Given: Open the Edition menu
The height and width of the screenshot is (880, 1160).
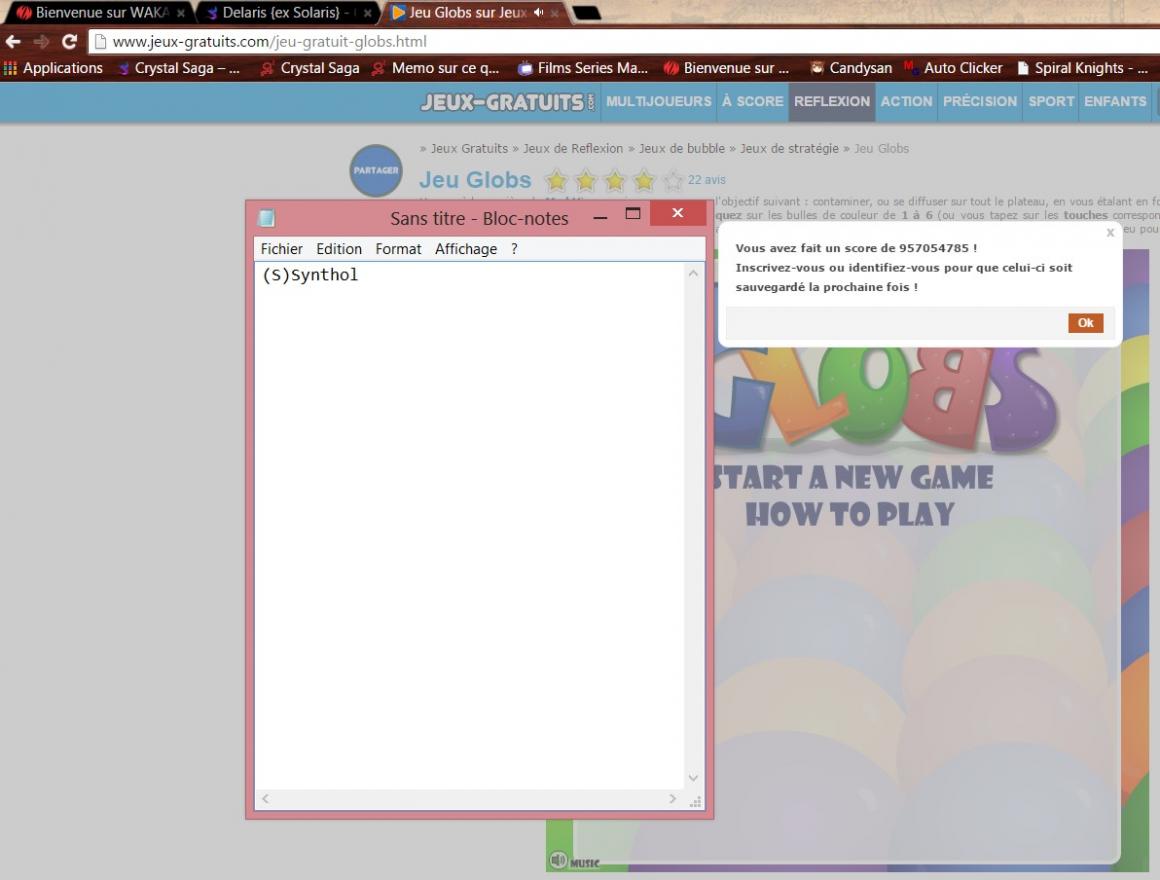Looking at the screenshot, I should (339, 249).
